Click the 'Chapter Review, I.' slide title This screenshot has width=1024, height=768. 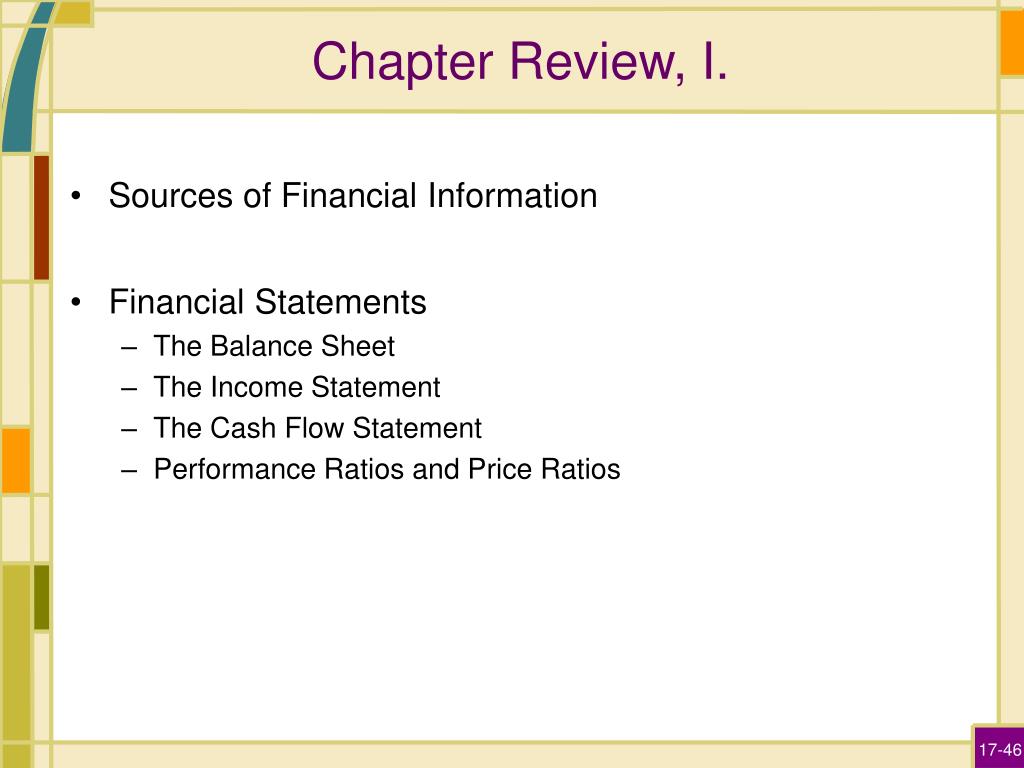[520, 61]
